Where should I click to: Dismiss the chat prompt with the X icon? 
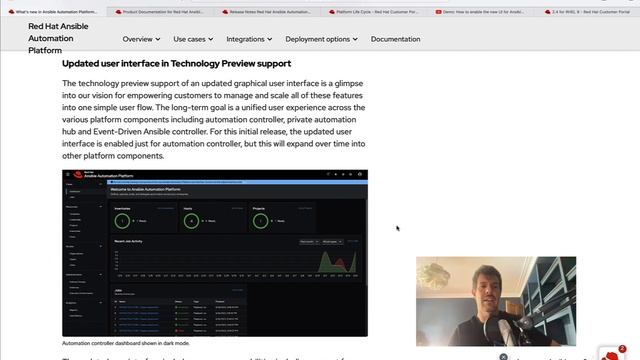[503, 357]
